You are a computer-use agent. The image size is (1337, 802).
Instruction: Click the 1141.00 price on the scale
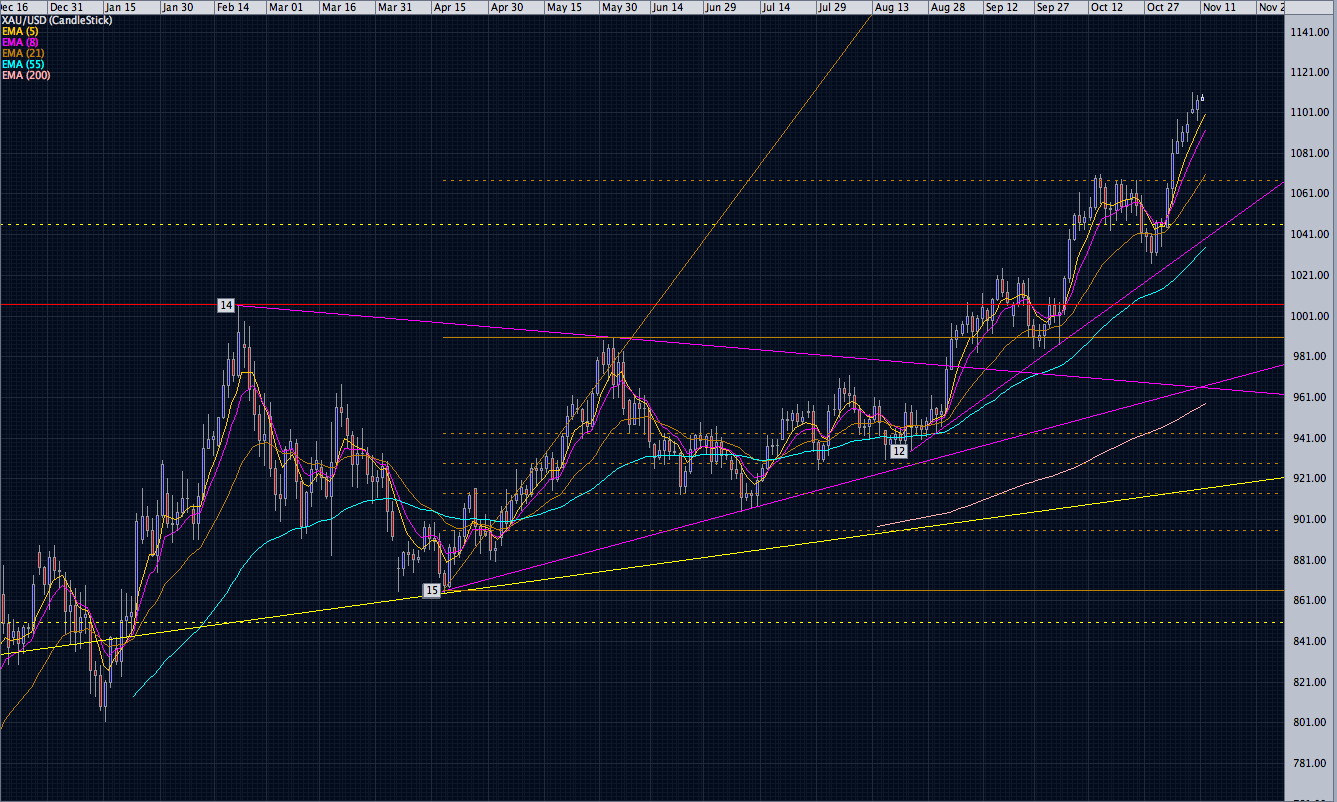coord(1309,32)
